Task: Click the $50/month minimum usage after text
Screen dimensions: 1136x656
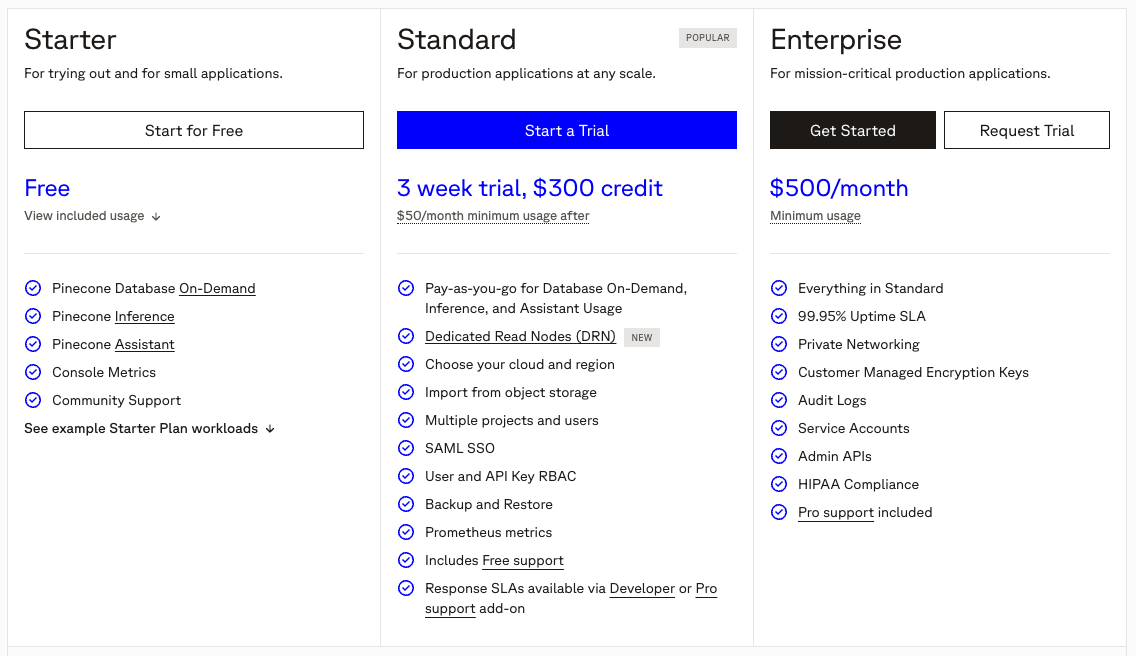Action: coord(493,216)
